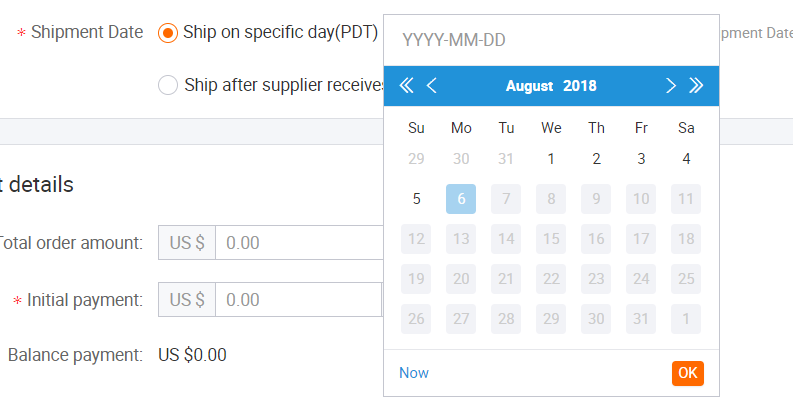Pick August 6 highlighted date
This screenshot has height=398, width=793.
point(461,199)
